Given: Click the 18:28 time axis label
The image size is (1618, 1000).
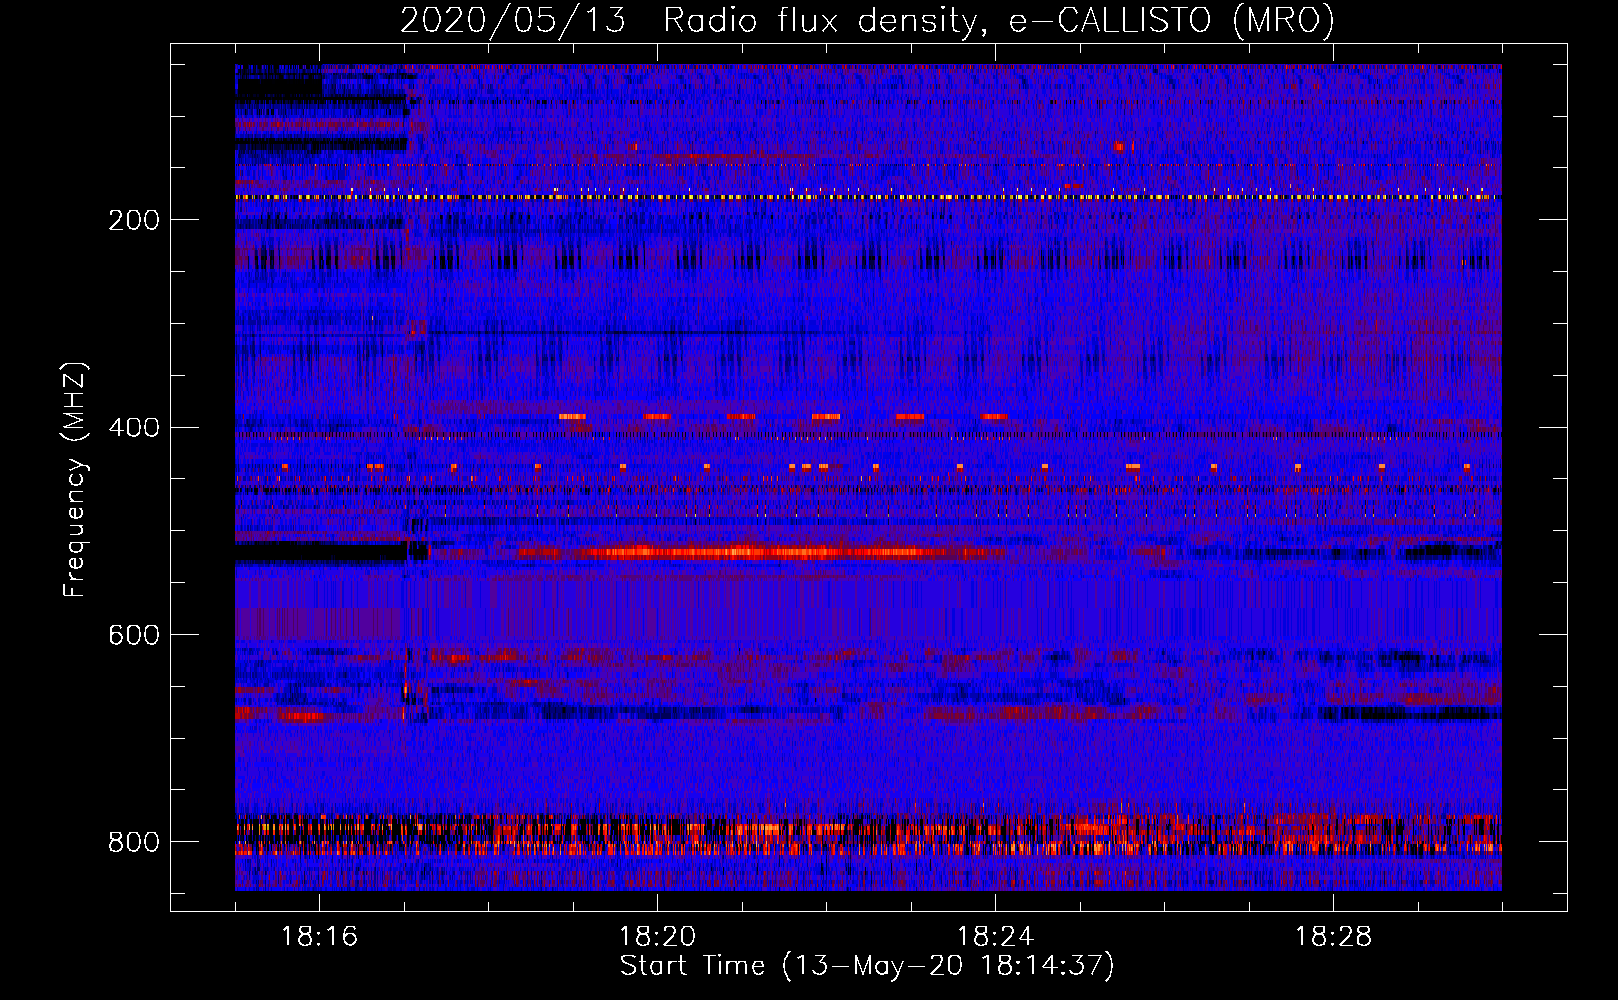Looking at the screenshot, I should coord(1333,937).
